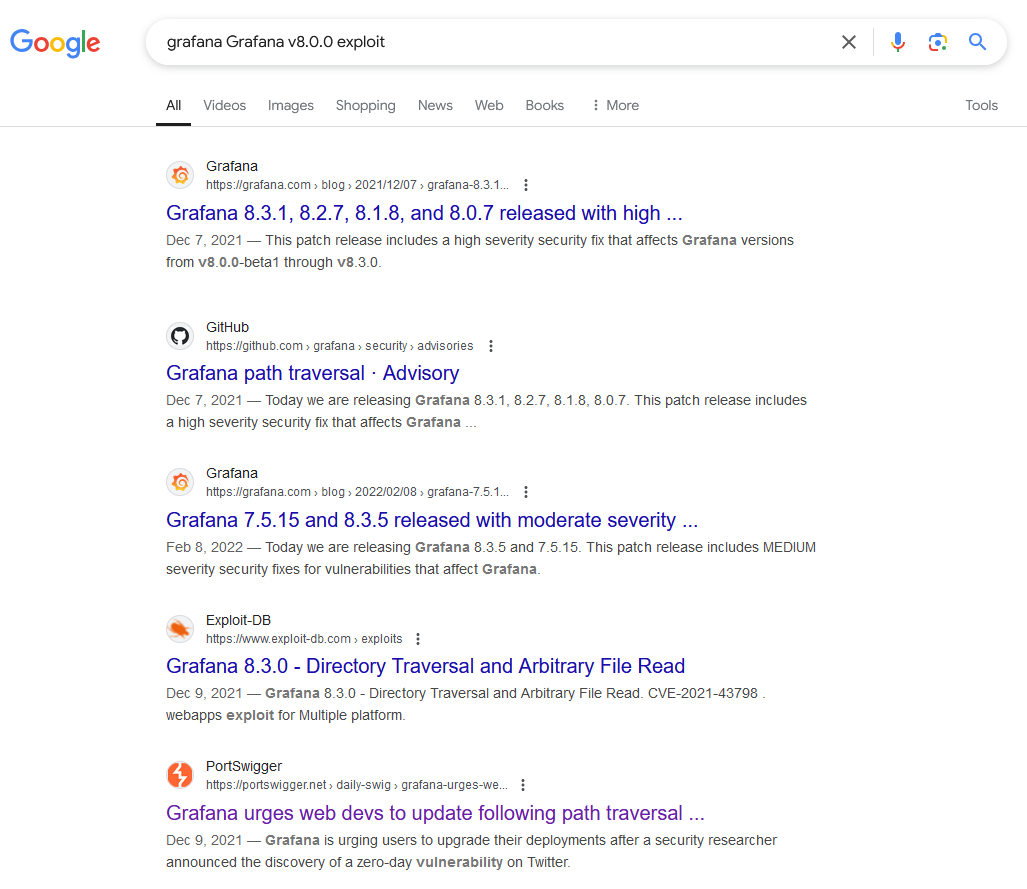Open 'Grafana 8.3.0 - Directory Traversal' Exploit-DB link
1027x889 pixels.
coord(426,666)
